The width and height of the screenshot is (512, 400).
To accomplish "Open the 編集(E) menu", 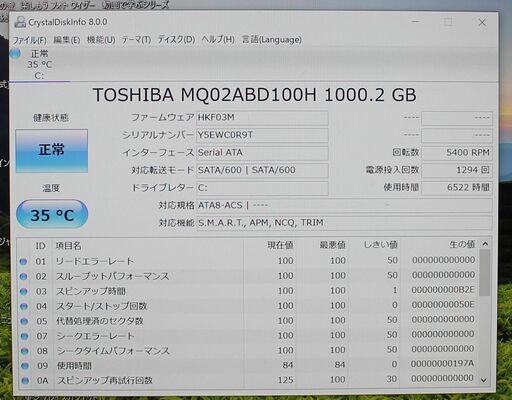I will 67,40.
